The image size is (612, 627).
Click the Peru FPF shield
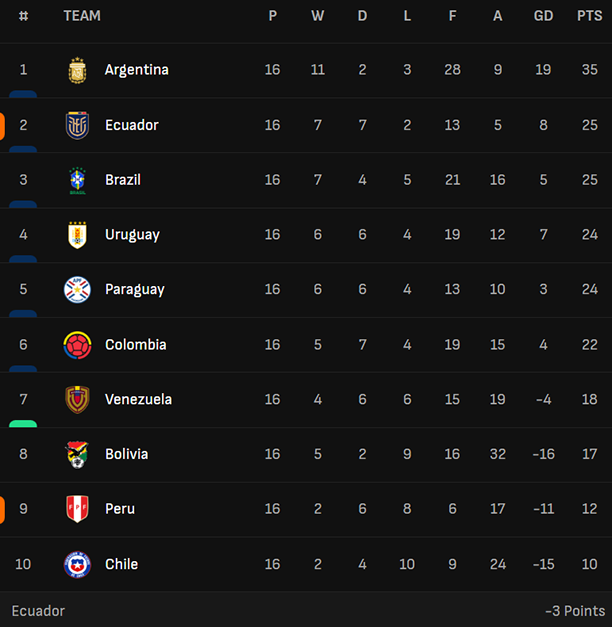pos(77,509)
